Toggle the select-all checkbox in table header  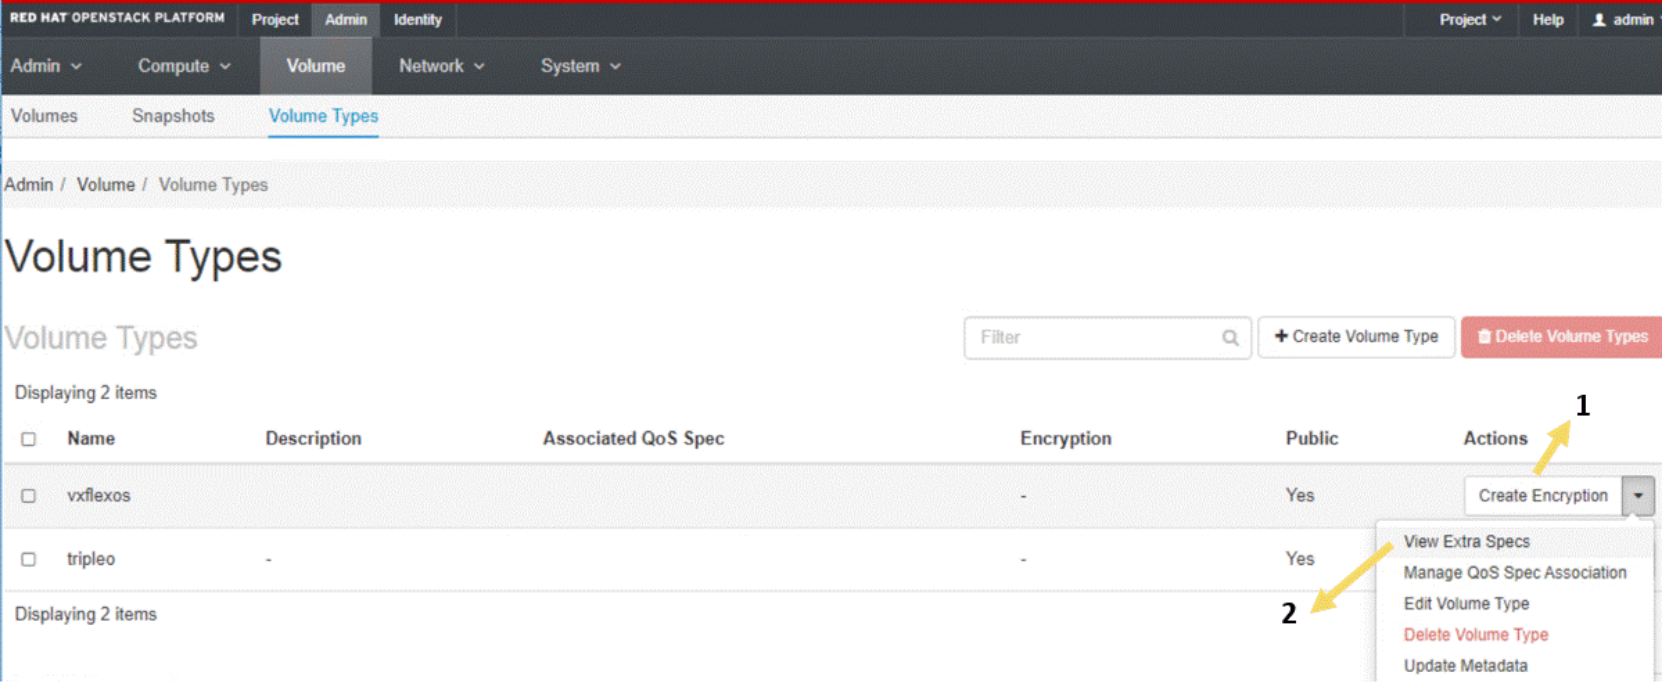[29, 439]
